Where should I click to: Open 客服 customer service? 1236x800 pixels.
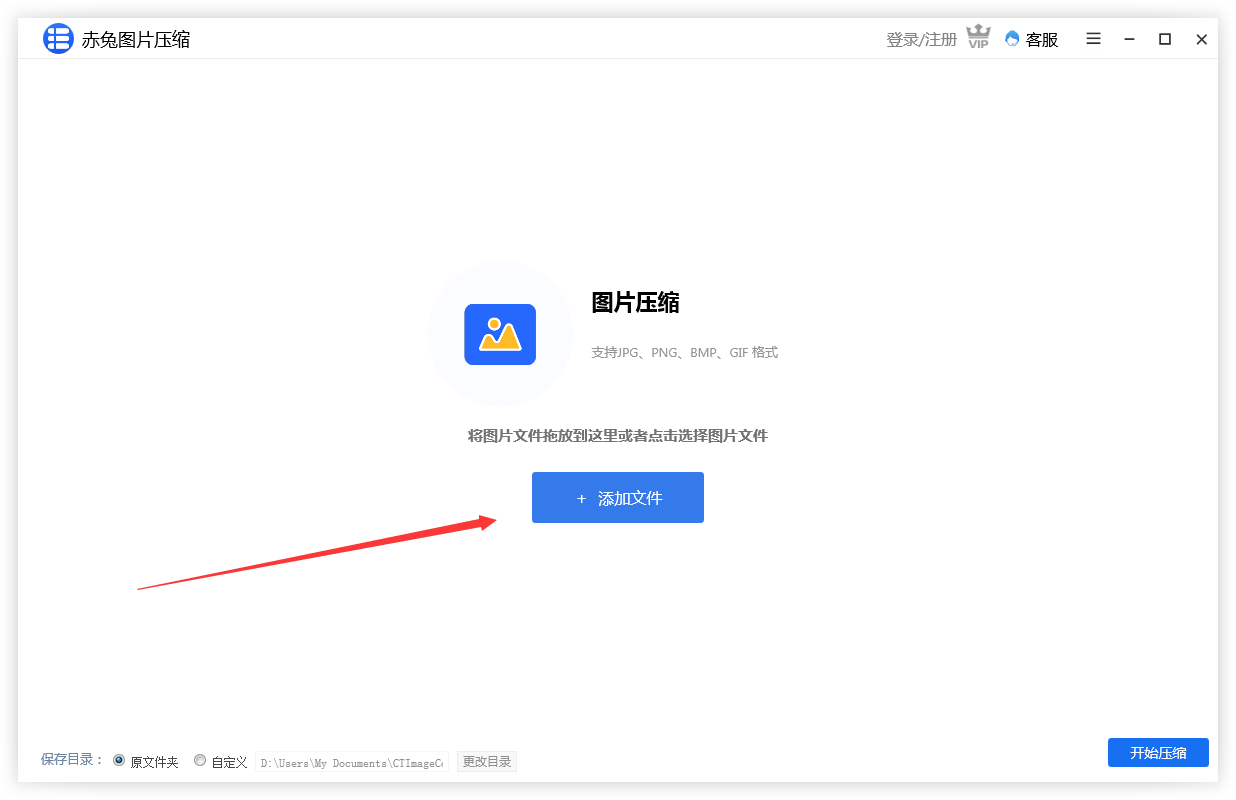[1031, 39]
